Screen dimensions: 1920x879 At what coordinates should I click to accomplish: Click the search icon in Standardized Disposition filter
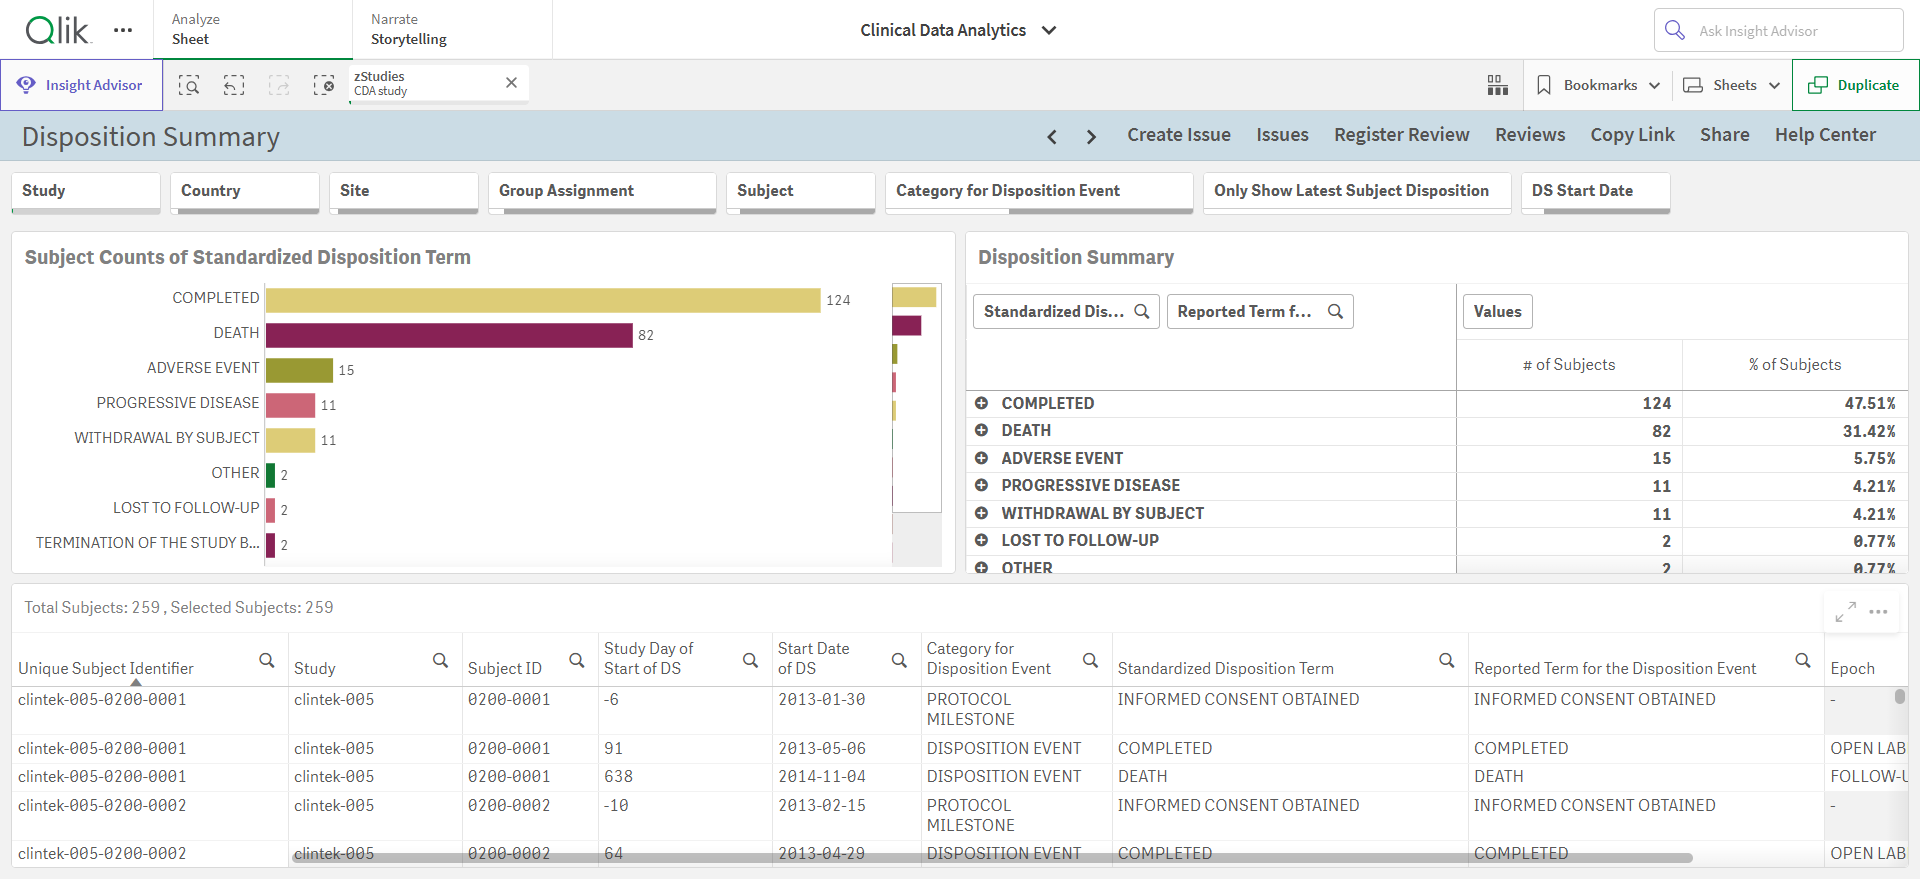pos(1142,311)
